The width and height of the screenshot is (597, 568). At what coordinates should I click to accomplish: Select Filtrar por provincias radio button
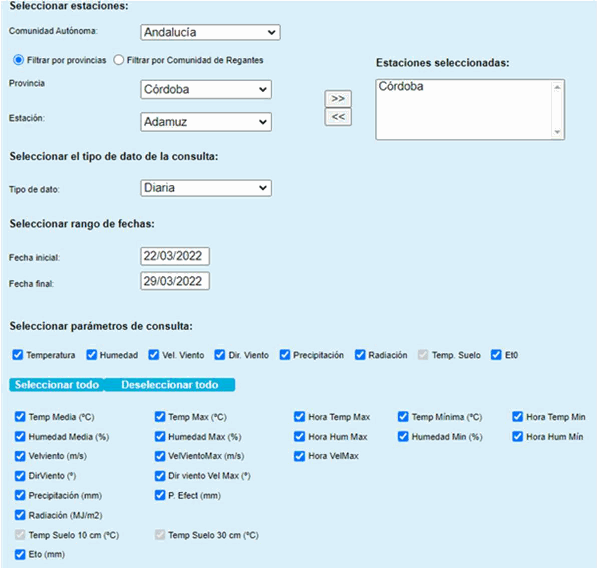coord(18,60)
